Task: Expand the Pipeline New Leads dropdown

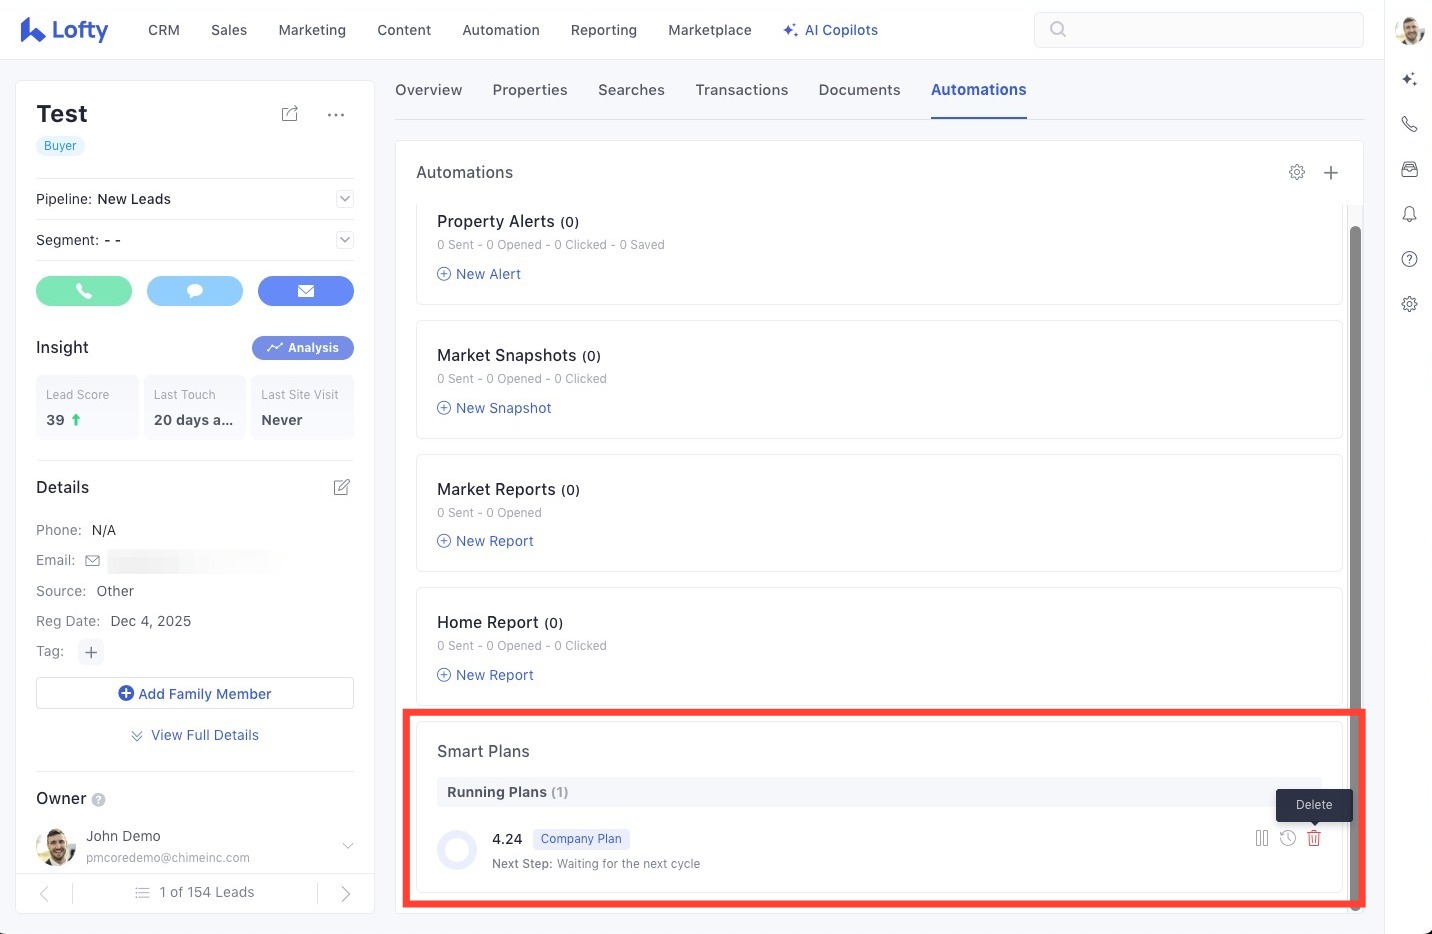Action: tap(345, 199)
